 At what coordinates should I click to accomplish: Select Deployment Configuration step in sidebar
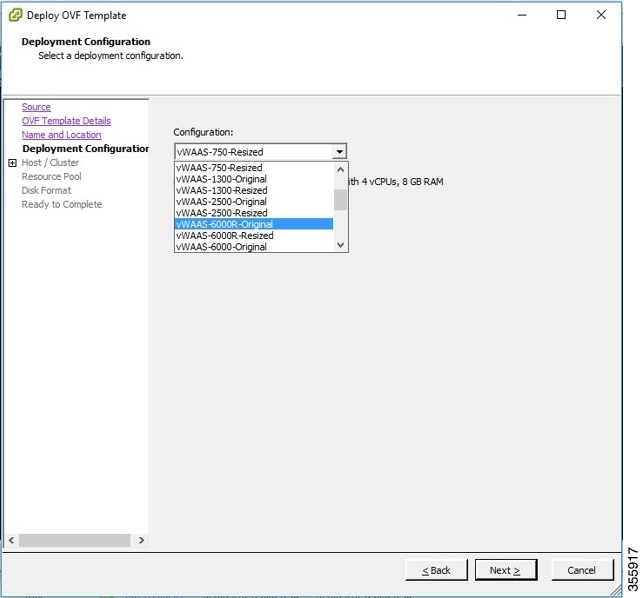click(x=85, y=149)
